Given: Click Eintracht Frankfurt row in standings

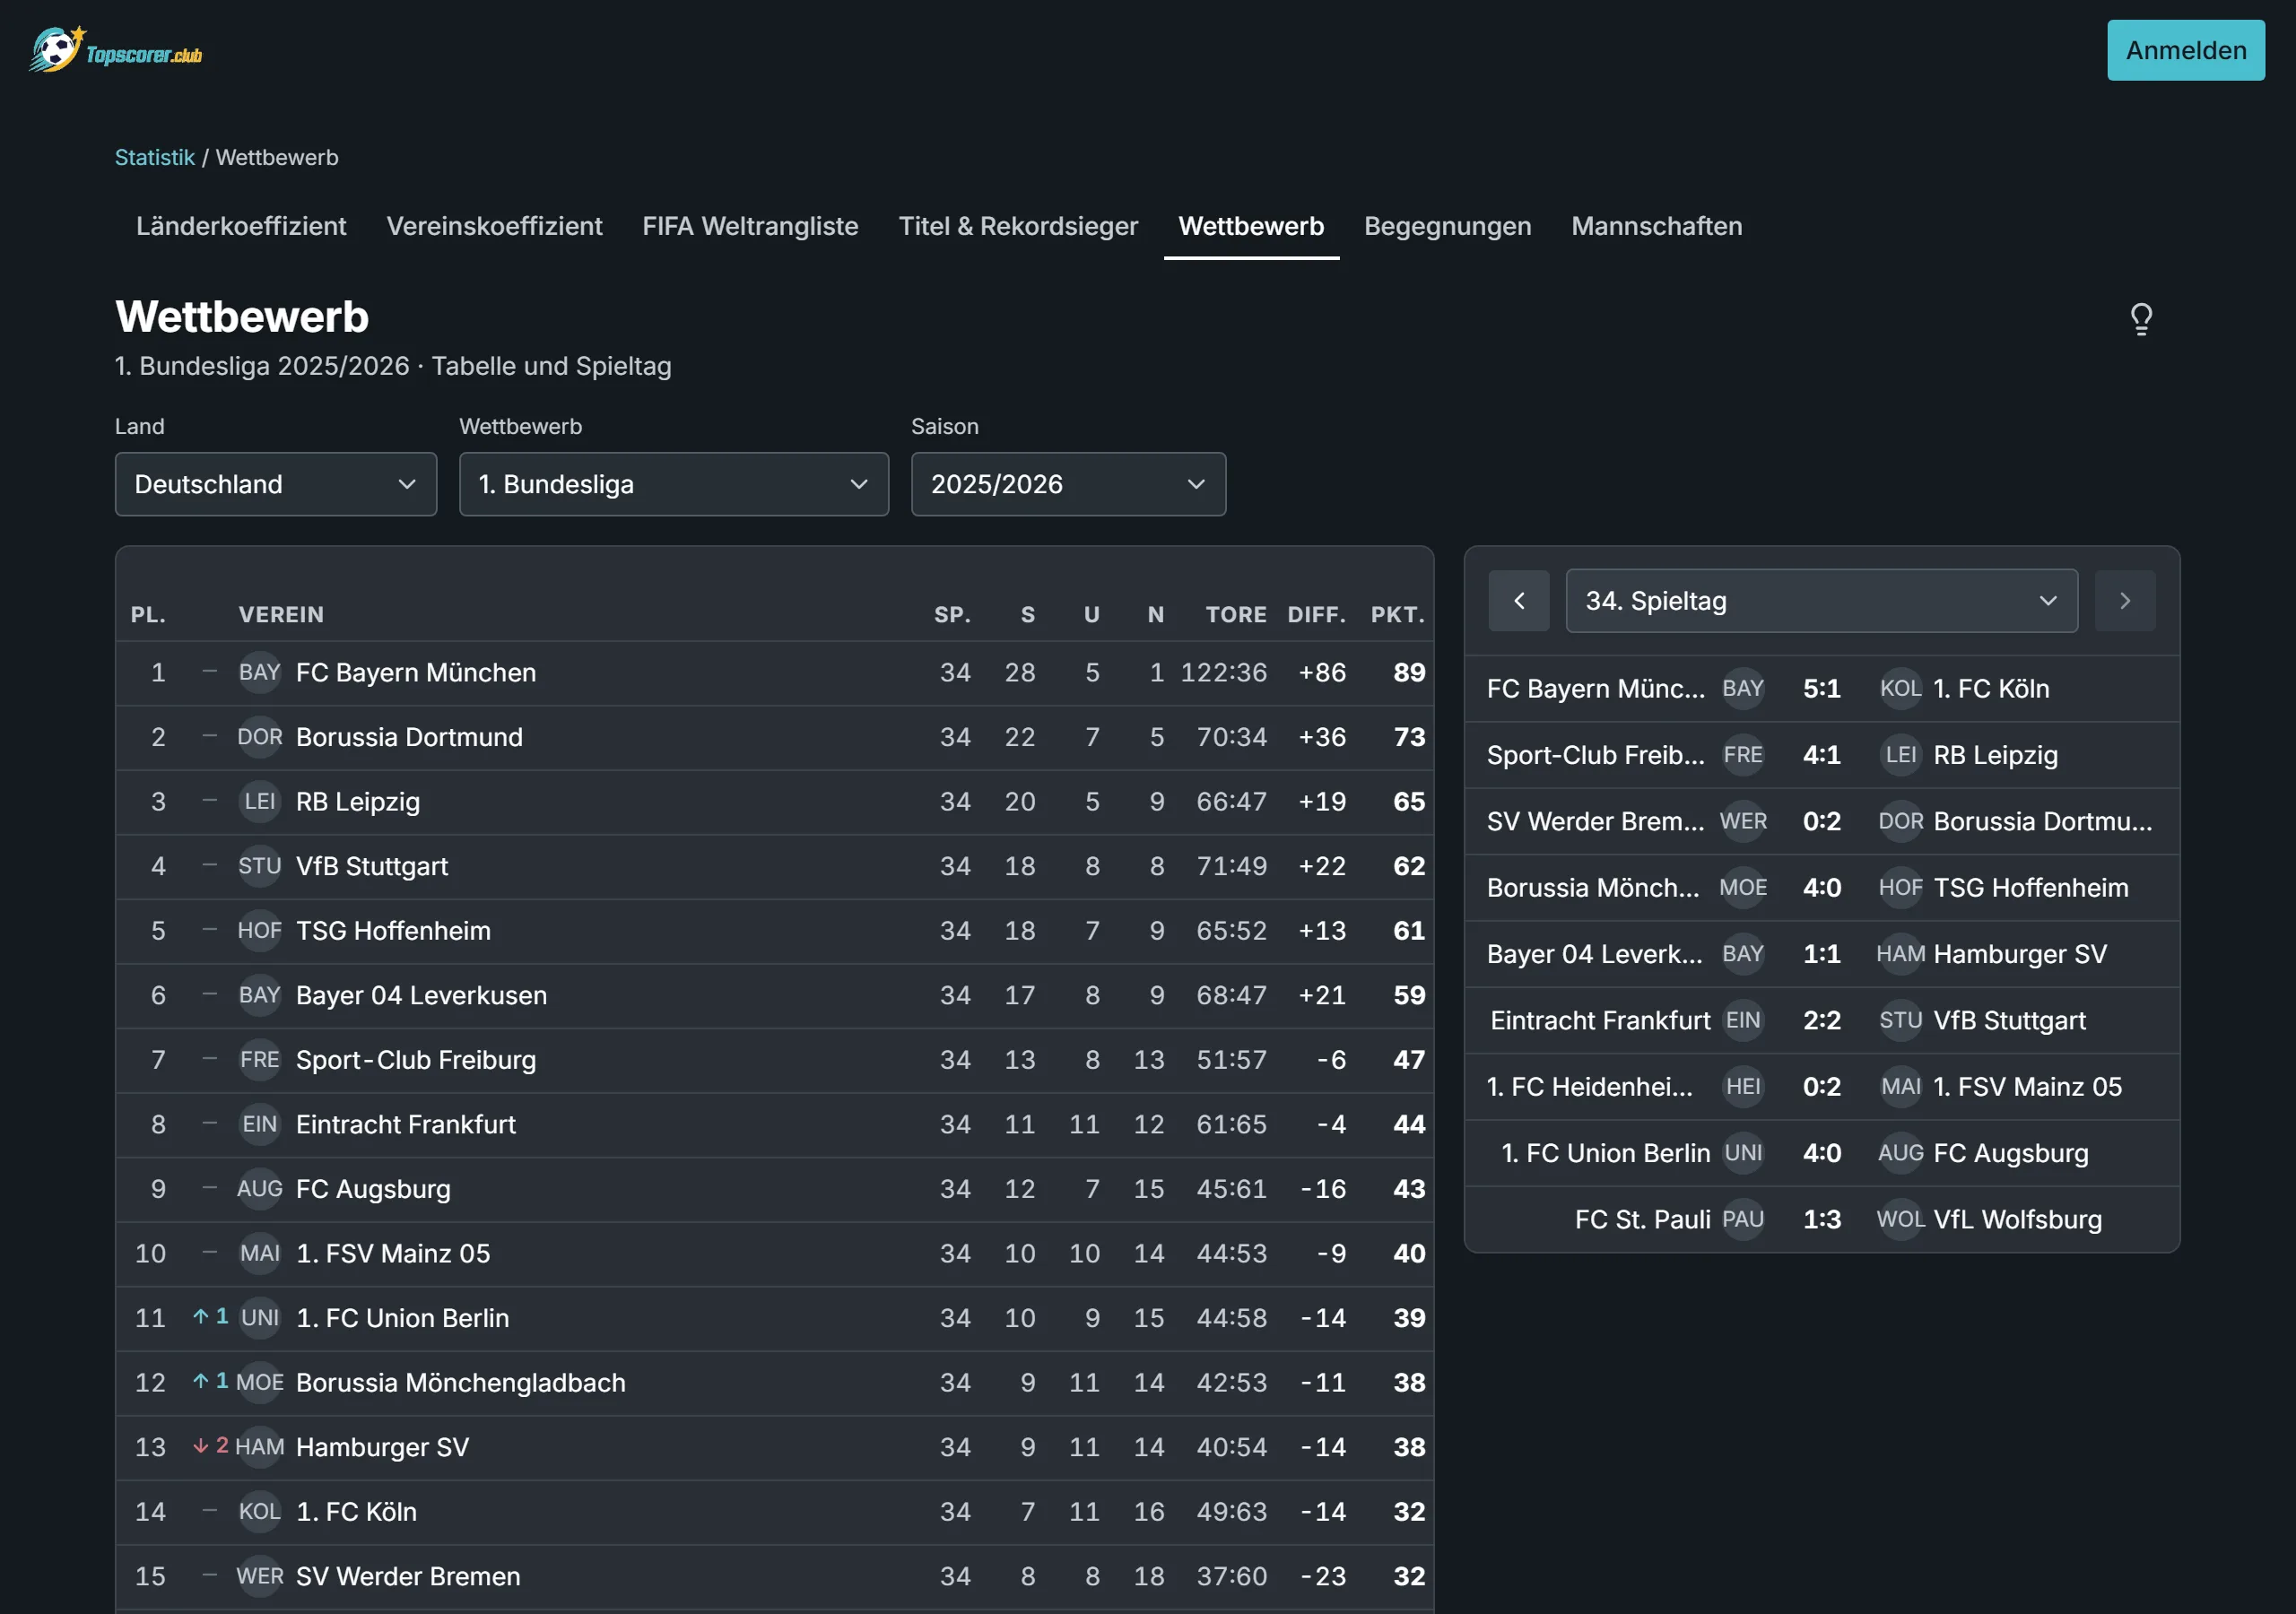Looking at the screenshot, I should [x=775, y=1124].
